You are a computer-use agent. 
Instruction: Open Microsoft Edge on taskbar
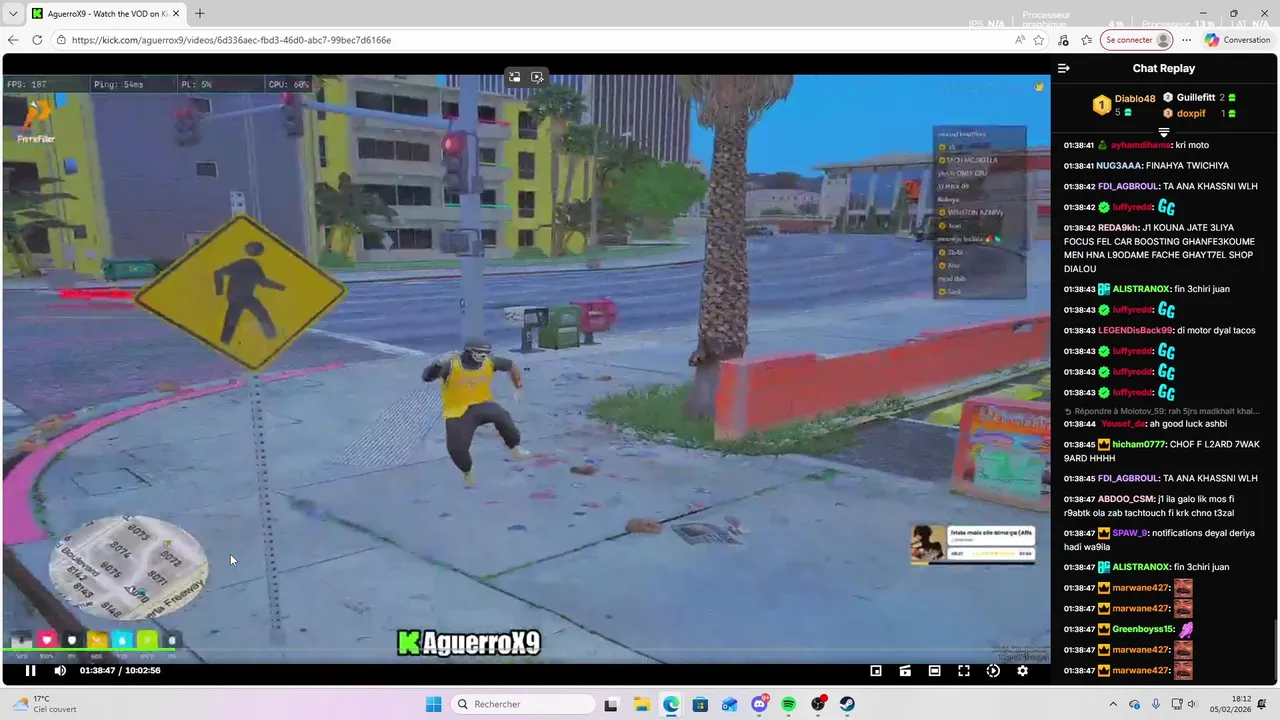(670, 705)
